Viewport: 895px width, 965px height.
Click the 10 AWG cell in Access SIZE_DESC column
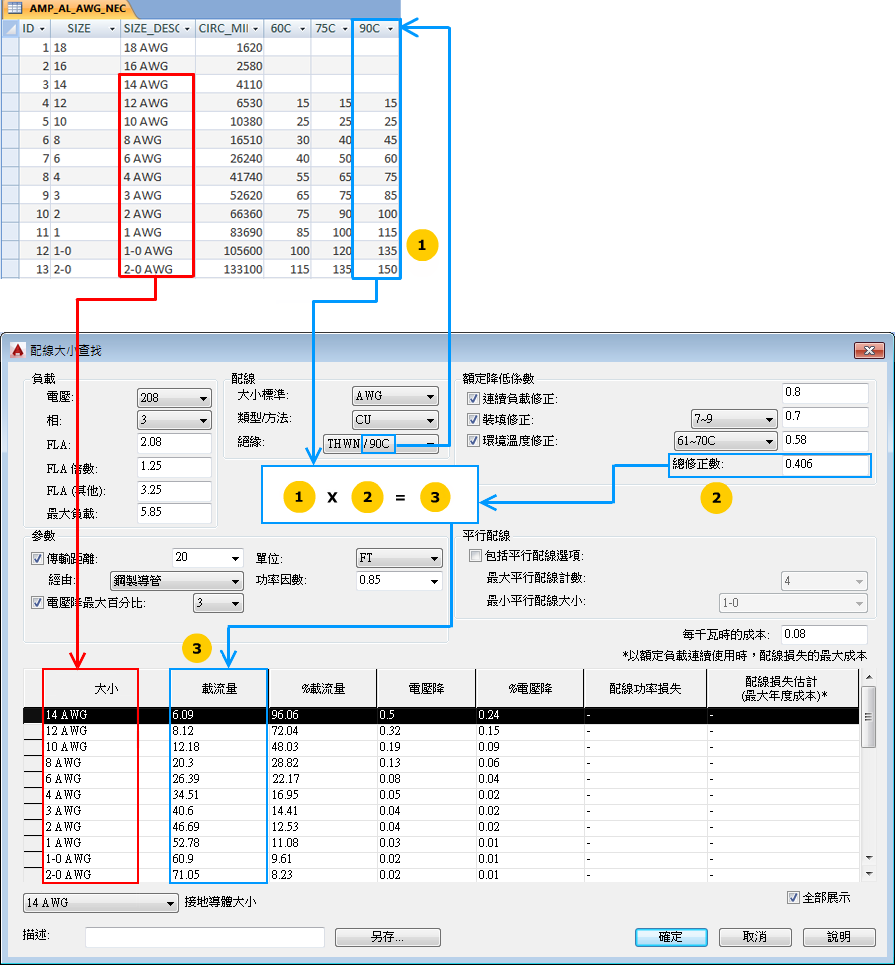(158, 121)
